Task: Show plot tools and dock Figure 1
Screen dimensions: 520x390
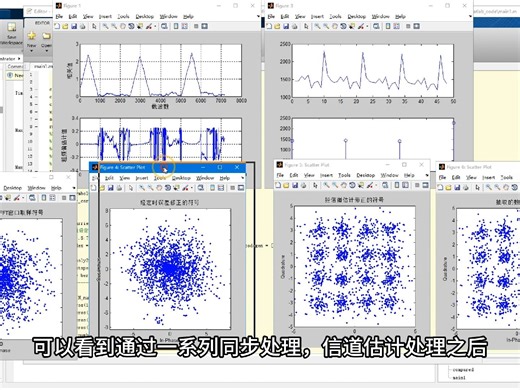Action: click(204, 26)
